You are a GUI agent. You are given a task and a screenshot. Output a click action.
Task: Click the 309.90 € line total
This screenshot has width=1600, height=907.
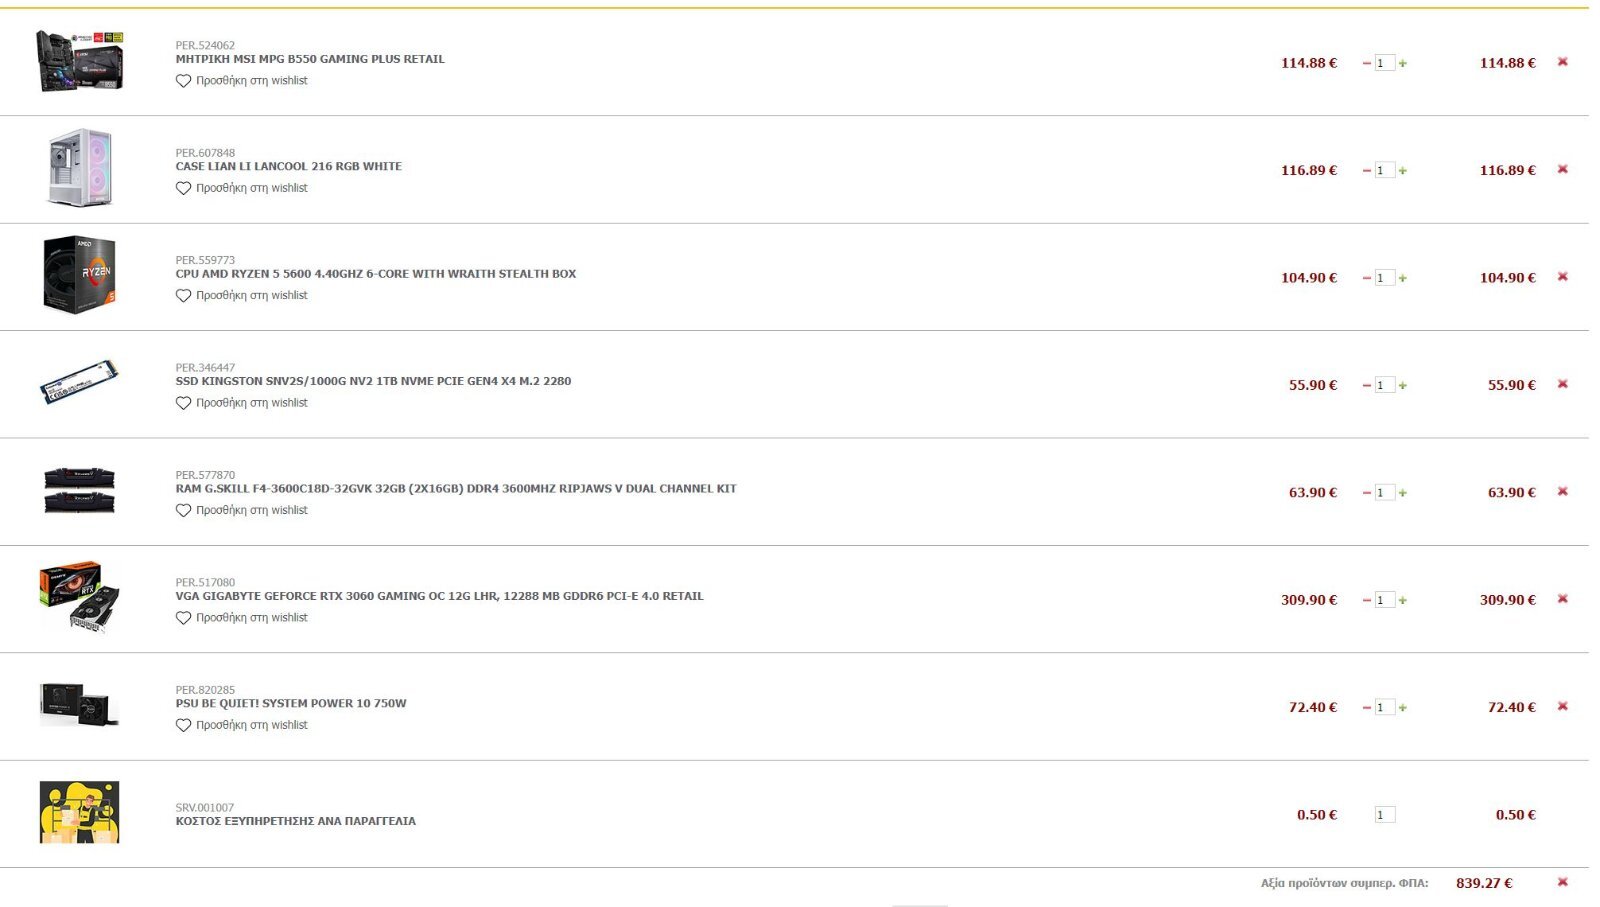point(1507,600)
